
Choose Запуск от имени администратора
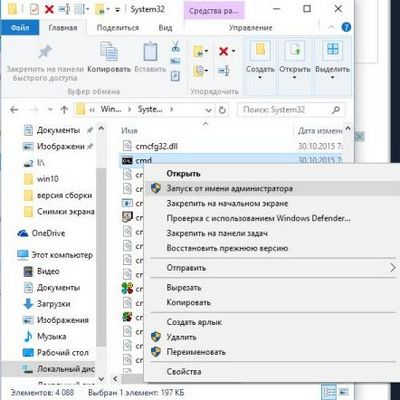tap(271, 189)
